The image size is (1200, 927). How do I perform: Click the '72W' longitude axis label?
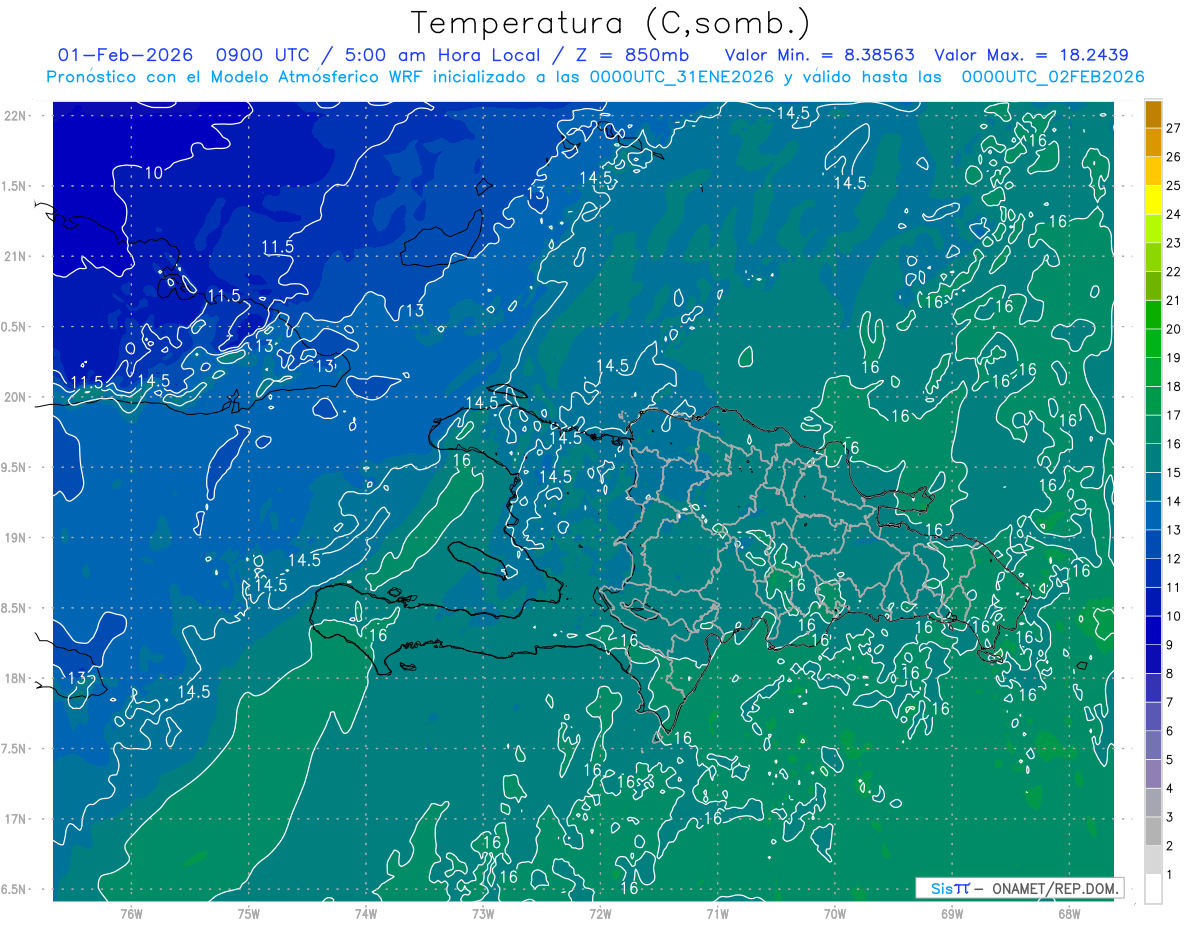pyautogui.click(x=600, y=913)
